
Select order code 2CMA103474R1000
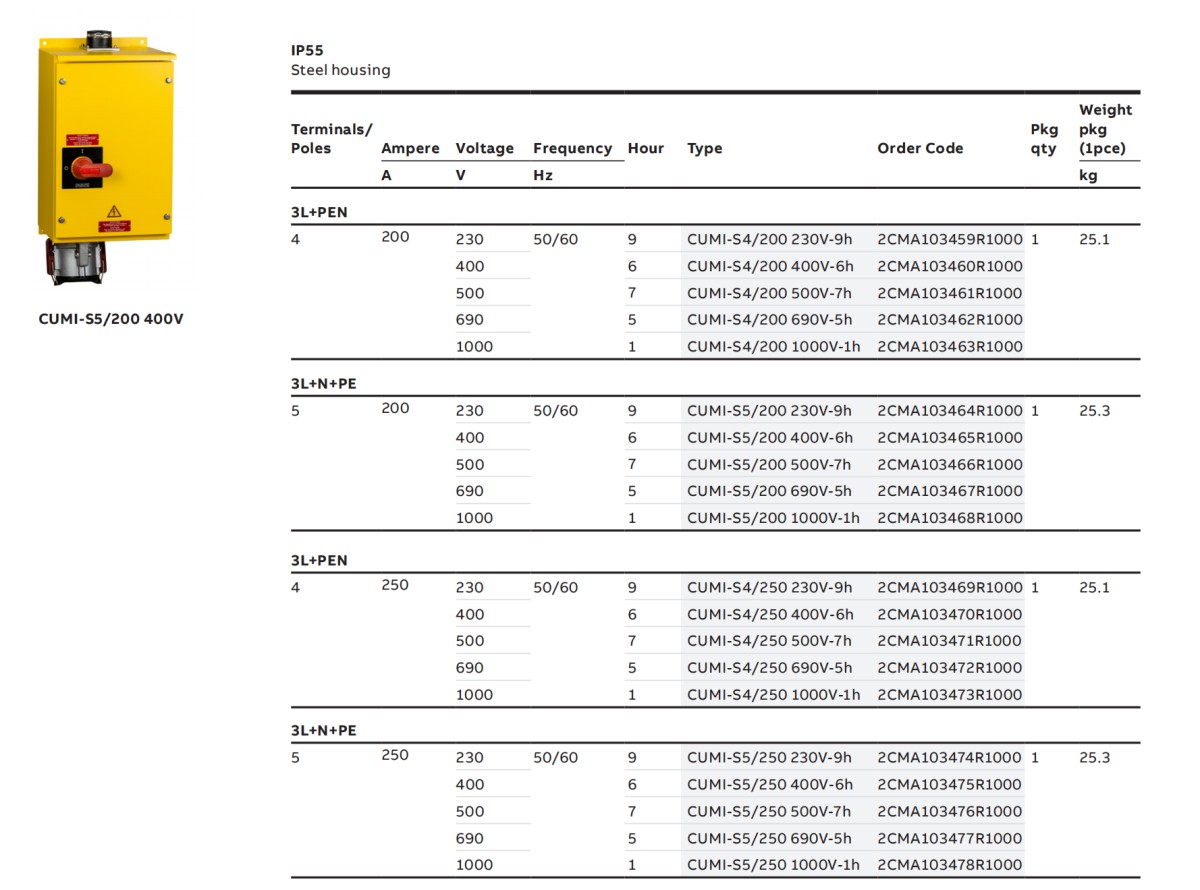pyautogui.click(x=950, y=758)
